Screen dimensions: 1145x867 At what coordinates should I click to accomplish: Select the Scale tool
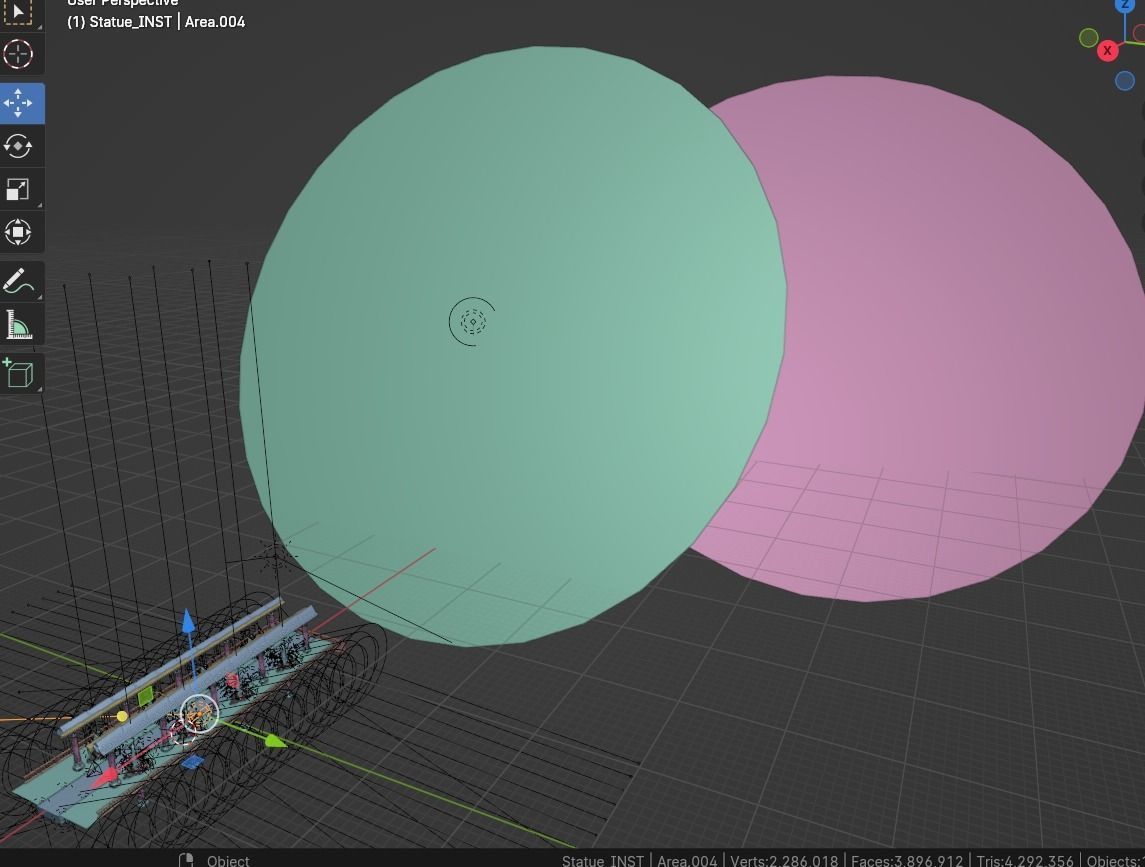click(18, 189)
